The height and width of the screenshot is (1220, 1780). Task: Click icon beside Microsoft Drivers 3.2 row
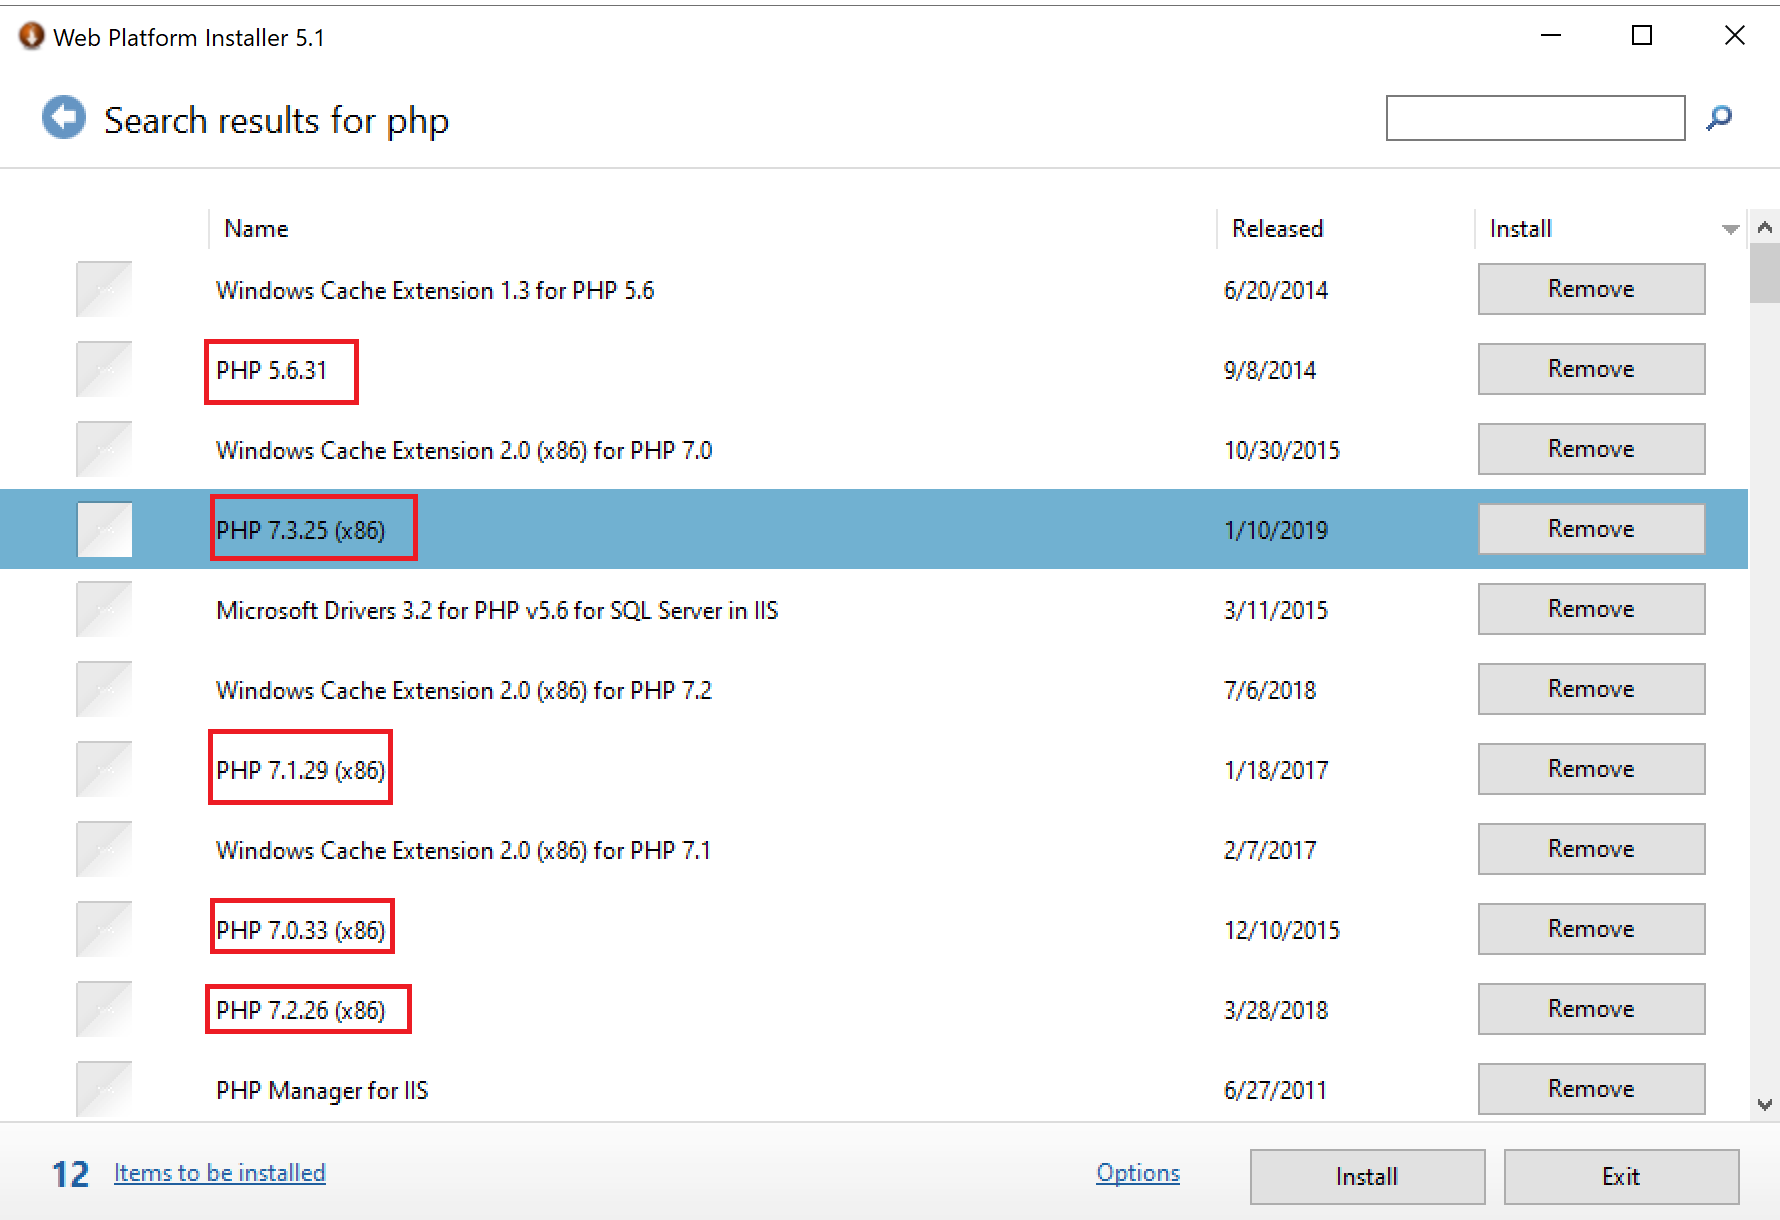(x=104, y=609)
